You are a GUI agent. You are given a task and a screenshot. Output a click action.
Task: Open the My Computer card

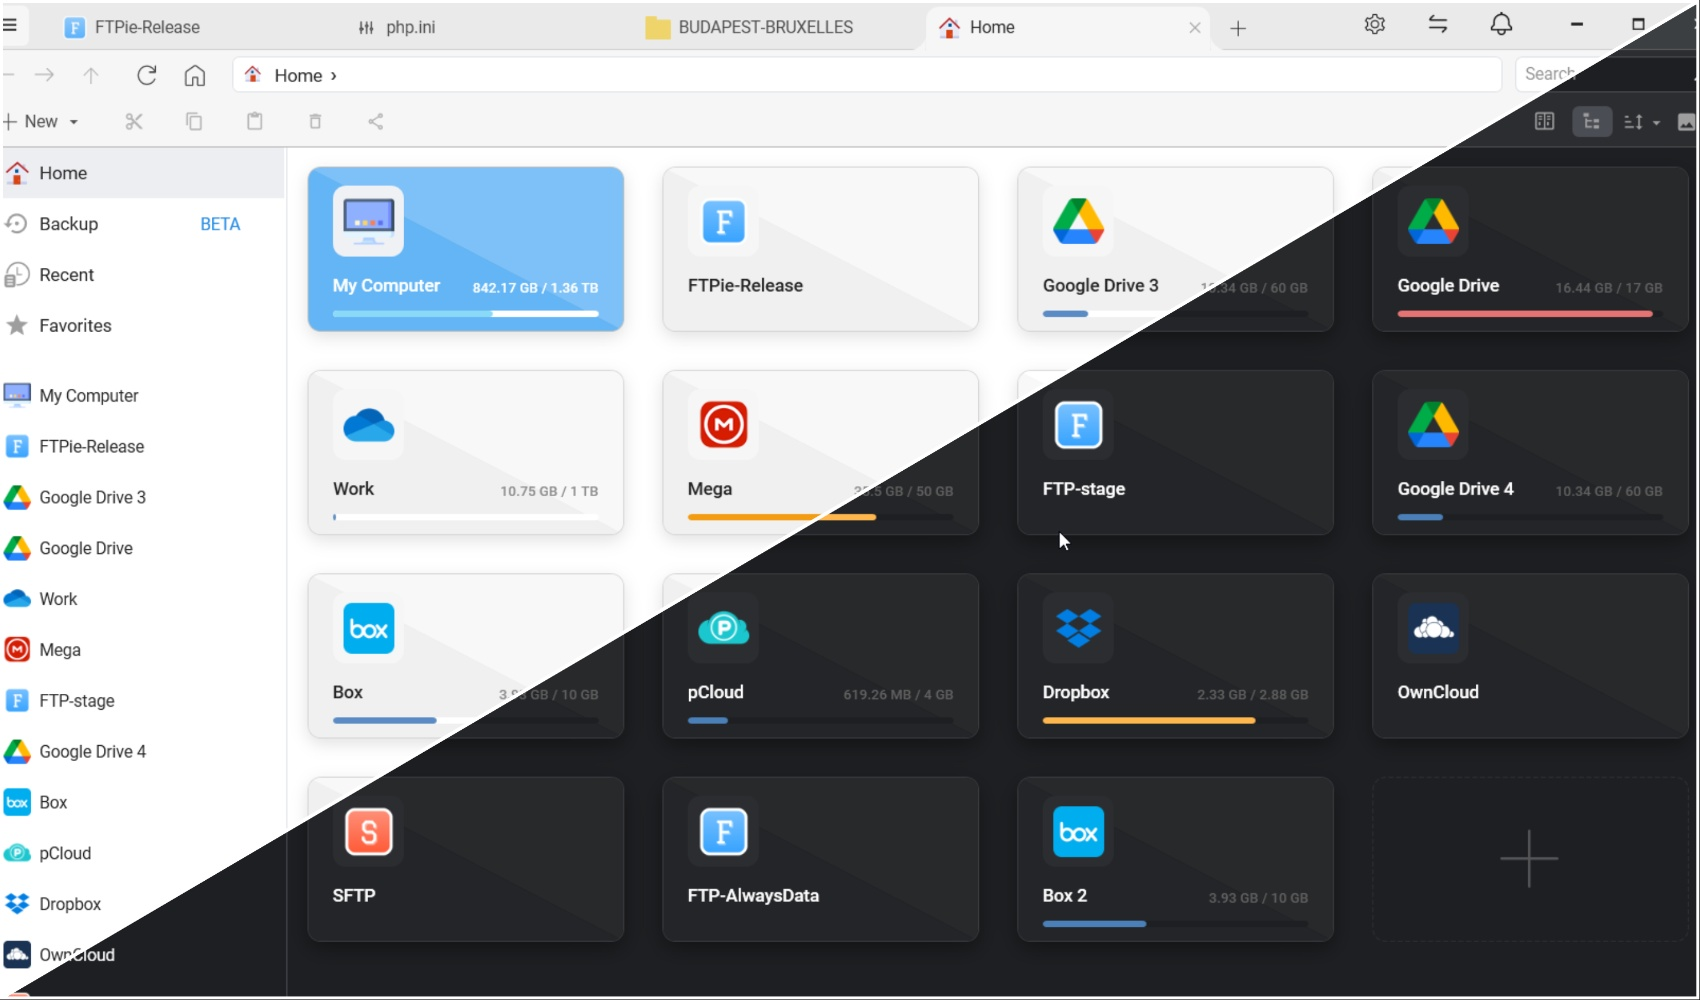[x=466, y=249]
